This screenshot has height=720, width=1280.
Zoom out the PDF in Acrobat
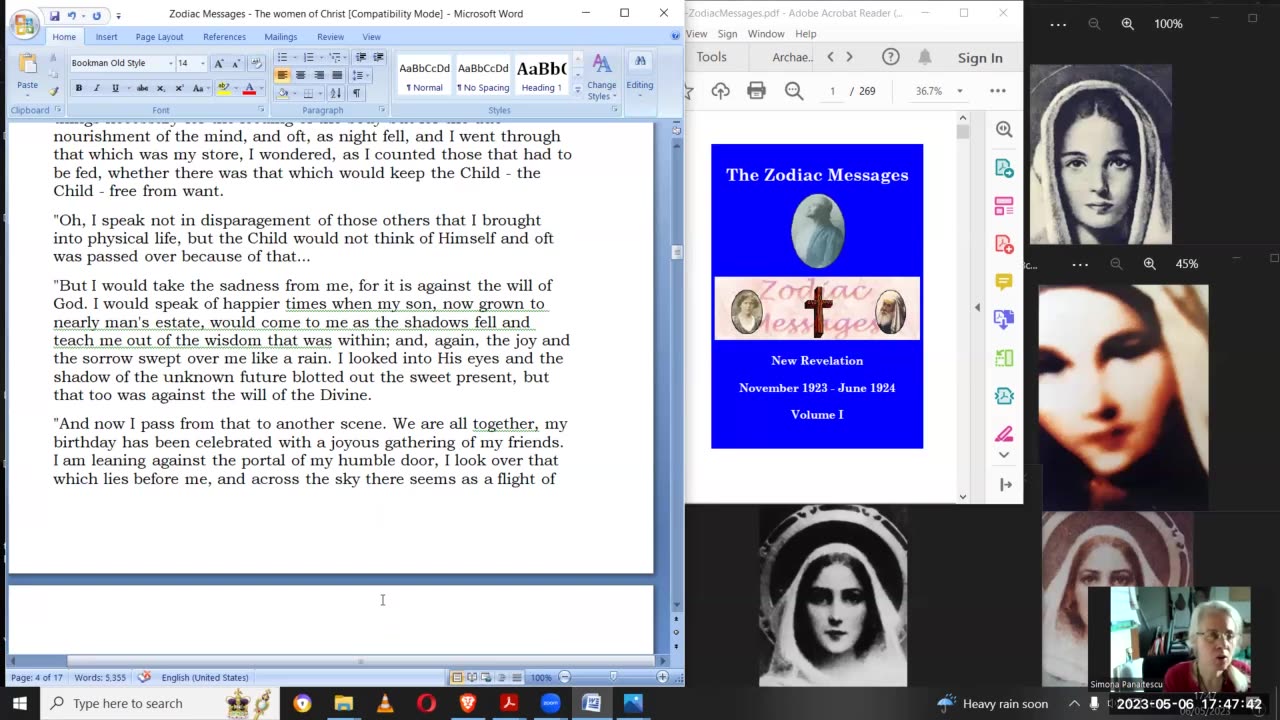(794, 91)
